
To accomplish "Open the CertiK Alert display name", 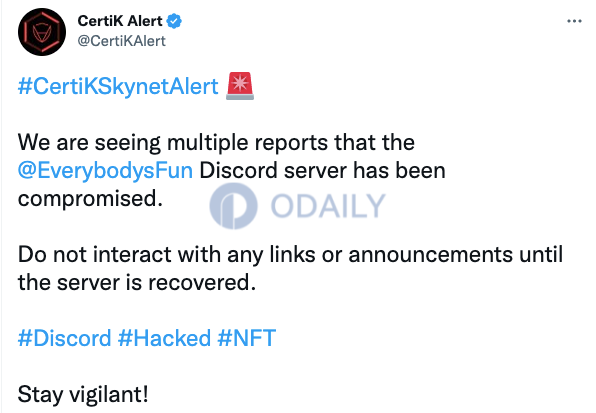I will click(120, 21).
